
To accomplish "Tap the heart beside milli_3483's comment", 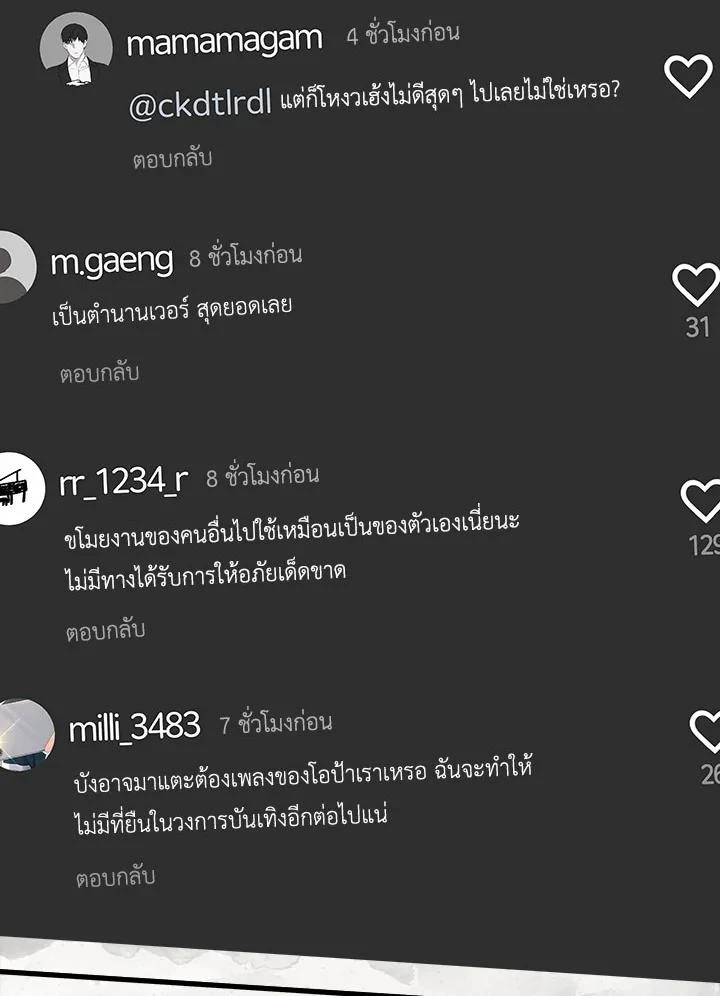I will [705, 731].
